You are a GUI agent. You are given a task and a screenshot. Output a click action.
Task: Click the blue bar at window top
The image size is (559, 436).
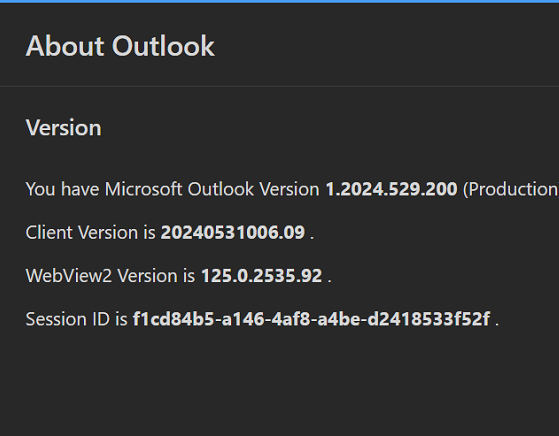click(280, 1)
